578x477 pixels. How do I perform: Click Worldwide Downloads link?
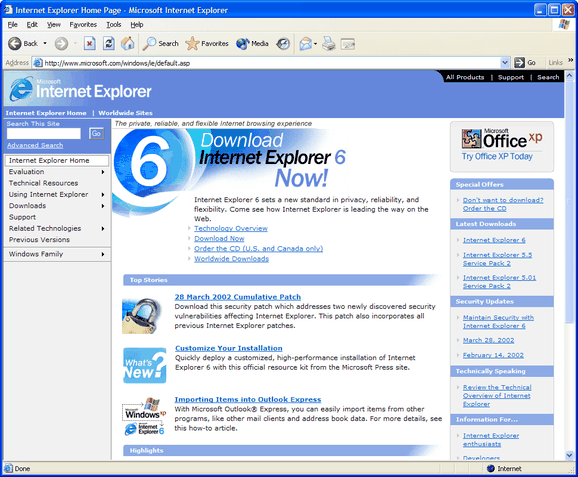pos(231,259)
